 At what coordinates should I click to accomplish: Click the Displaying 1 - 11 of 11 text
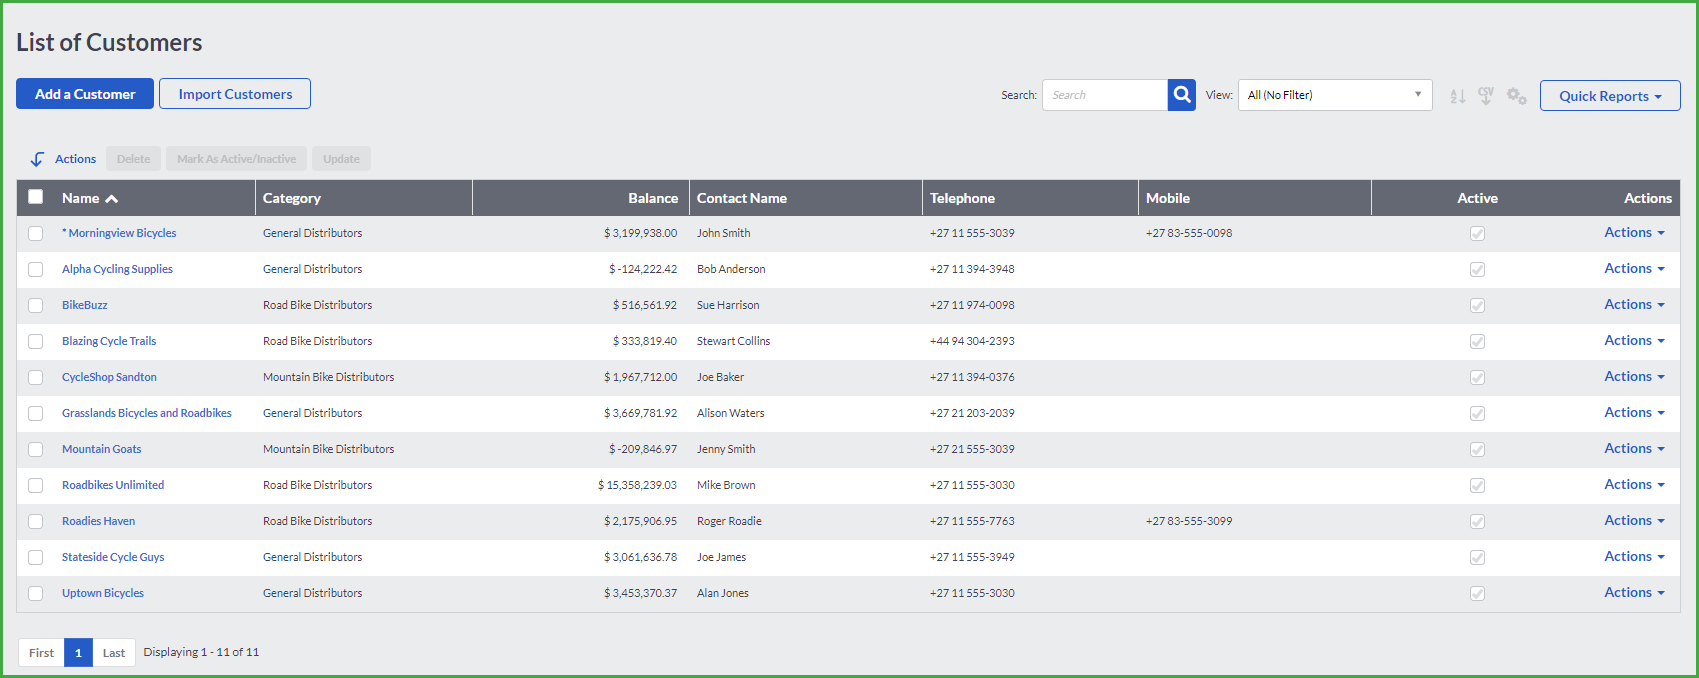coord(201,652)
